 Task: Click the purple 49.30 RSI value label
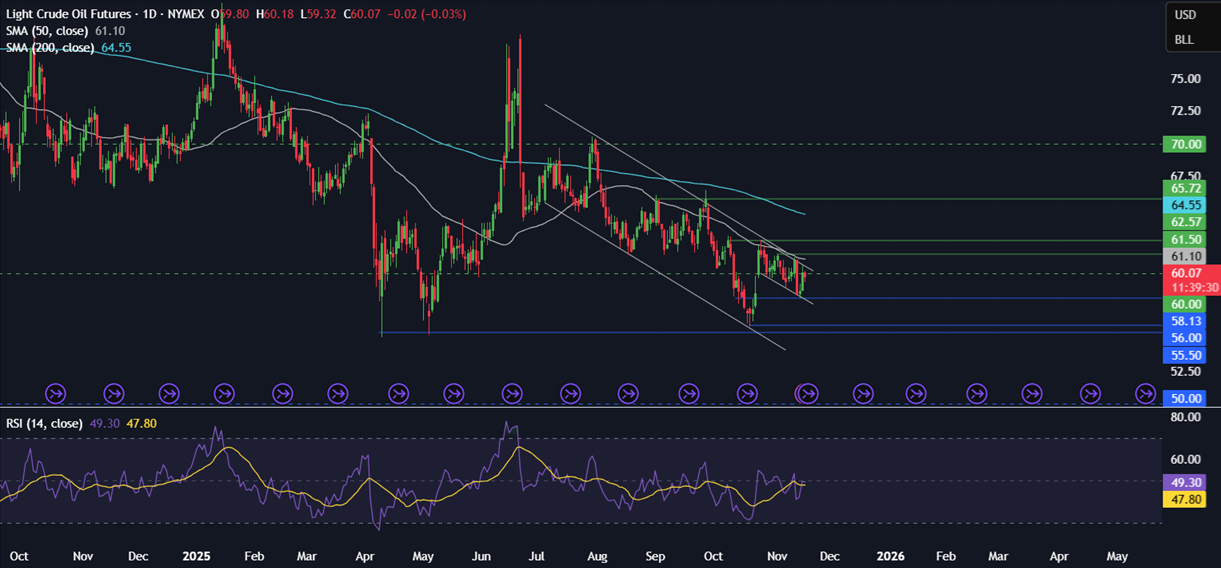(x=1186, y=481)
